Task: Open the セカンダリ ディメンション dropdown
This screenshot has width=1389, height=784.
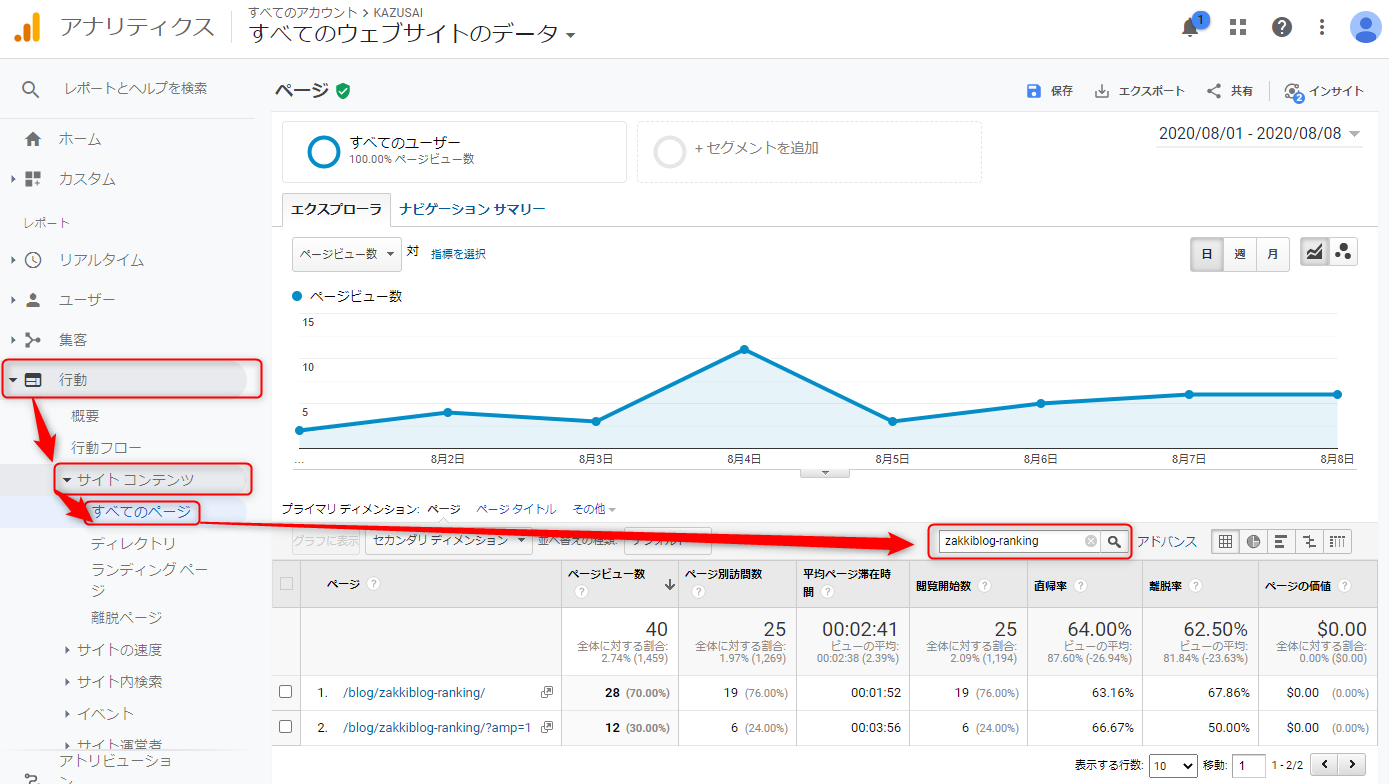Action: pyautogui.click(x=449, y=541)
